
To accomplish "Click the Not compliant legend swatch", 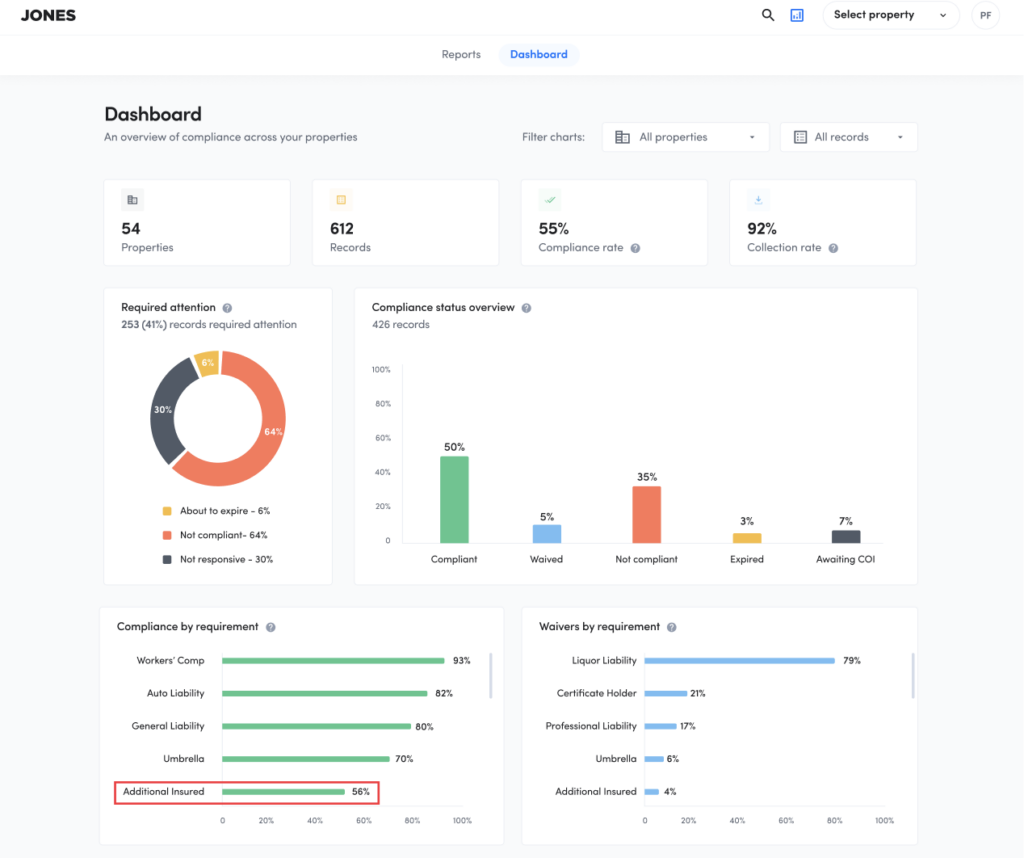I will pyautogui.click(x=167, y=535).
